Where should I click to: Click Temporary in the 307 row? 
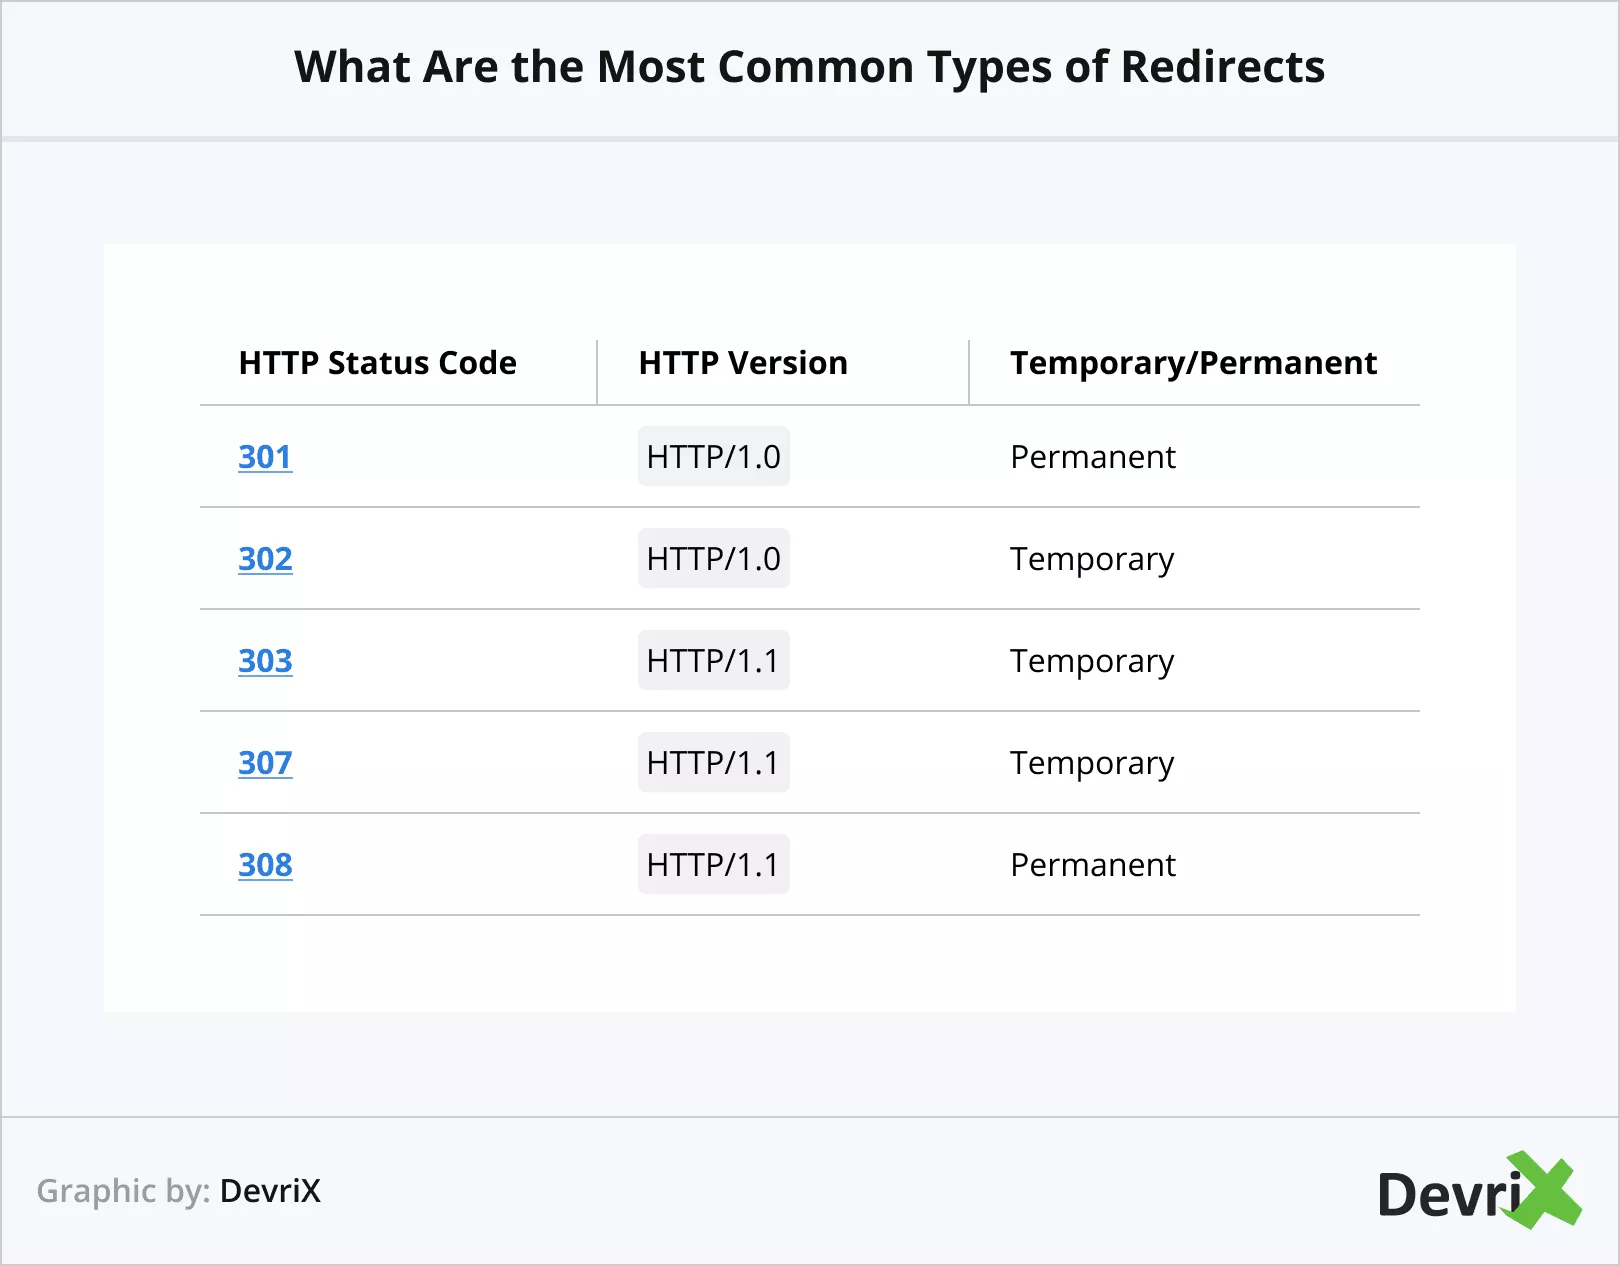pyautogui.click(x=1092, y=764)
